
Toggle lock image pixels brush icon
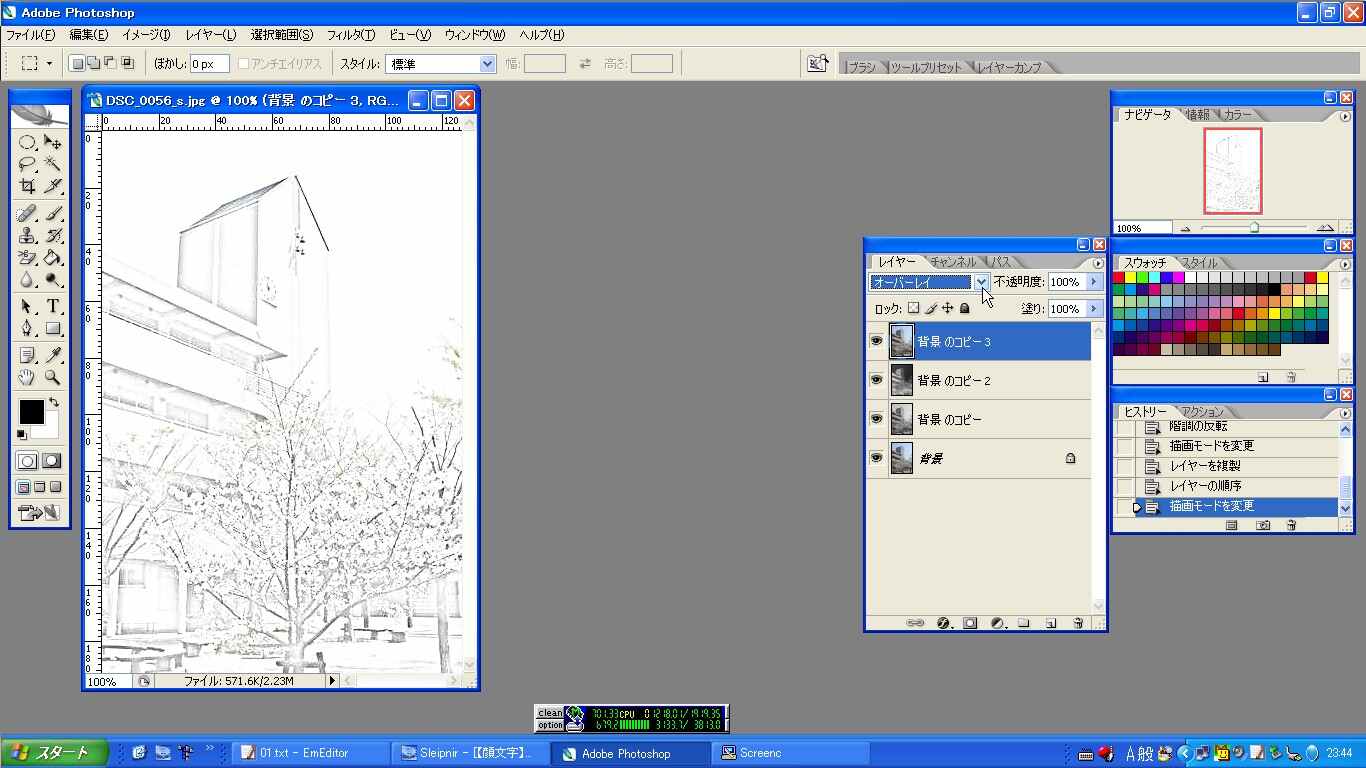coord(930,309)
